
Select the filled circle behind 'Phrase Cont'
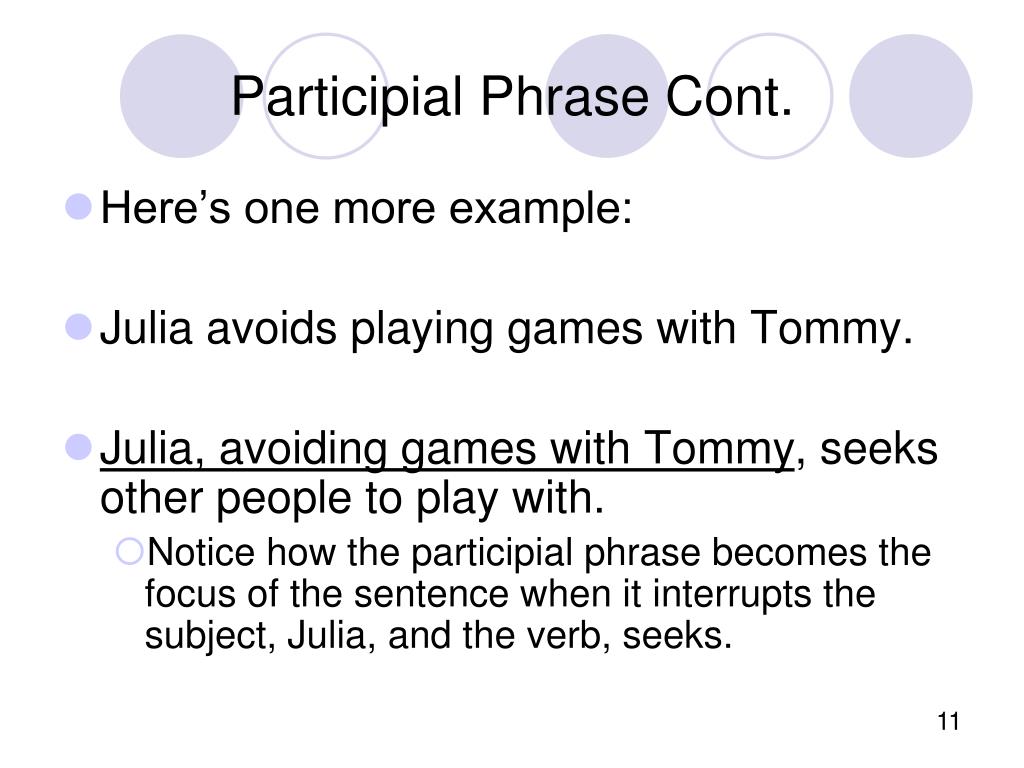[x=607, y=96]
